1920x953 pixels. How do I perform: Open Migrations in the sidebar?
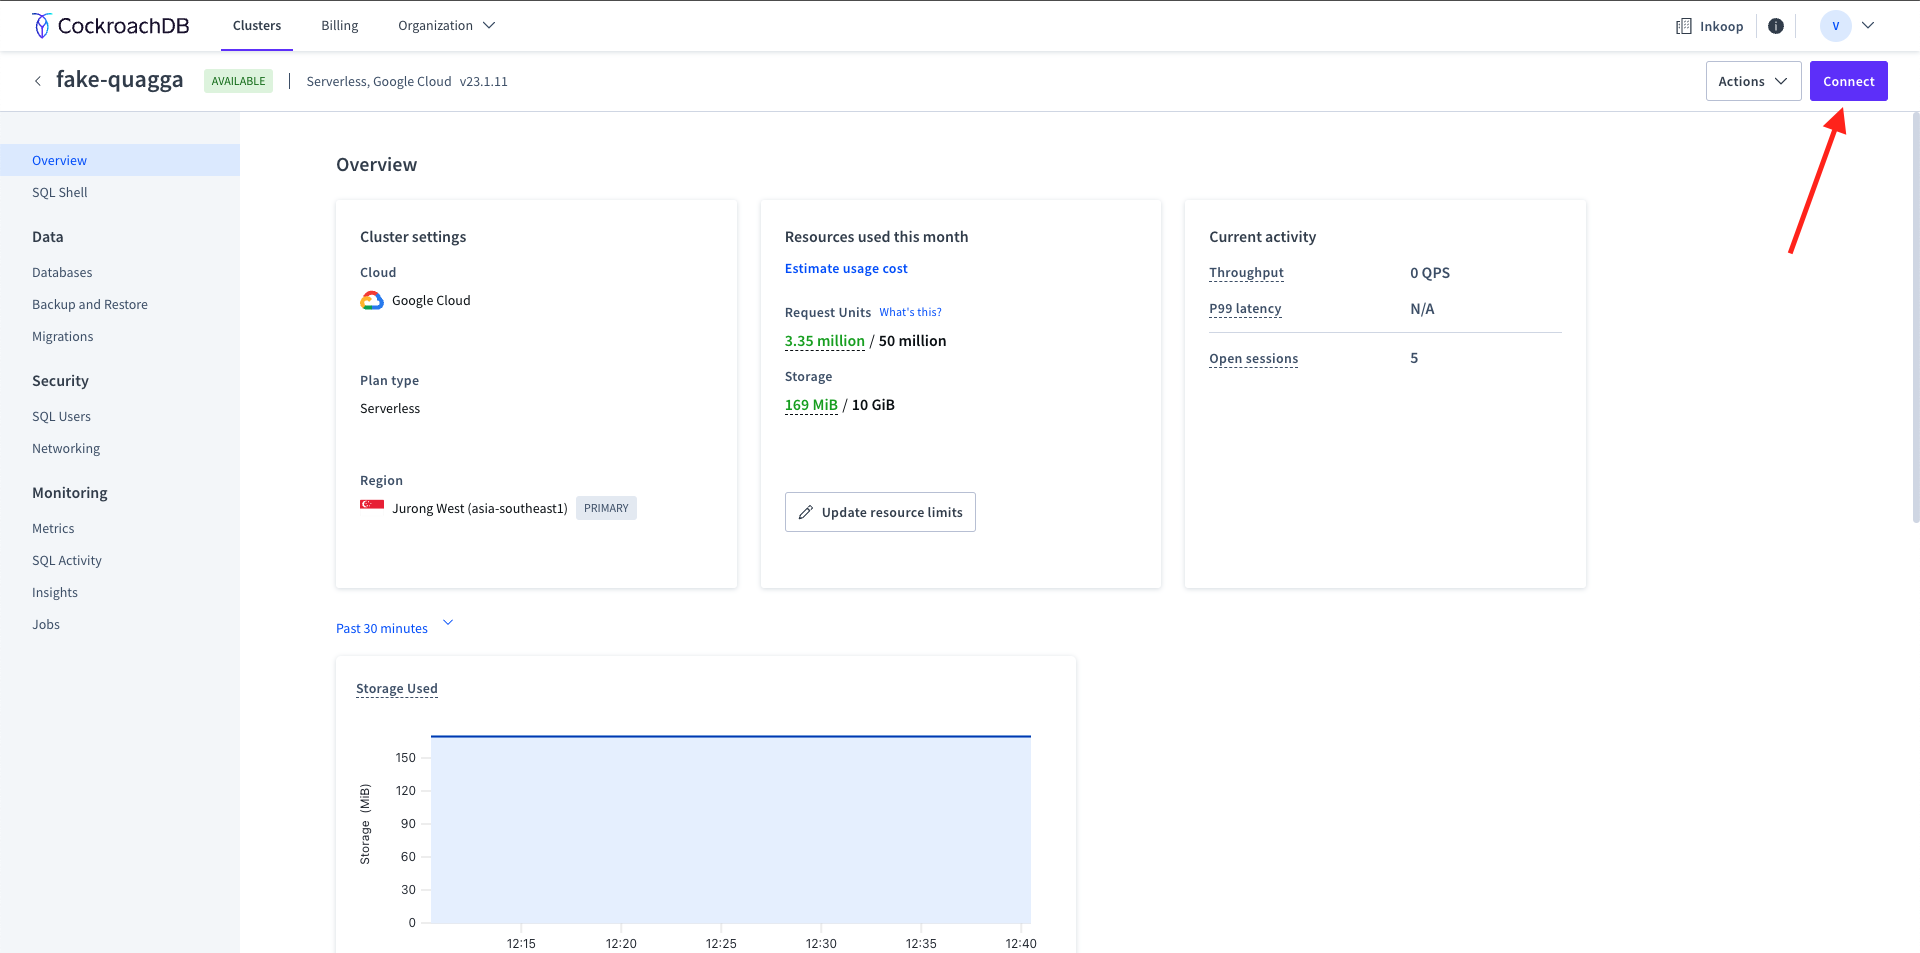(x=63, y=336)
